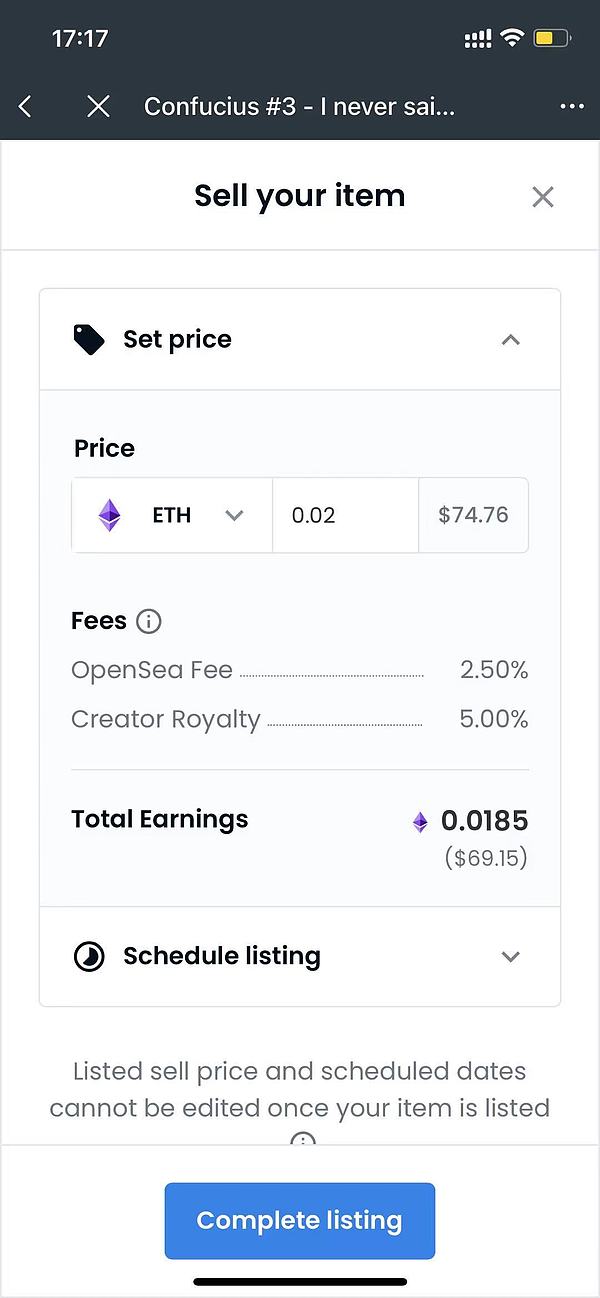
Task: Show the Fees info tooltip icon
Action: click(x=148, y=621)
